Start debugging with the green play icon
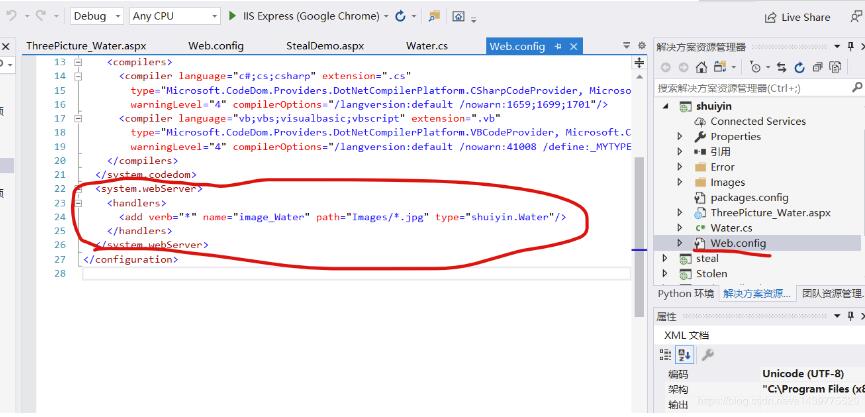 tap(232, 16)
